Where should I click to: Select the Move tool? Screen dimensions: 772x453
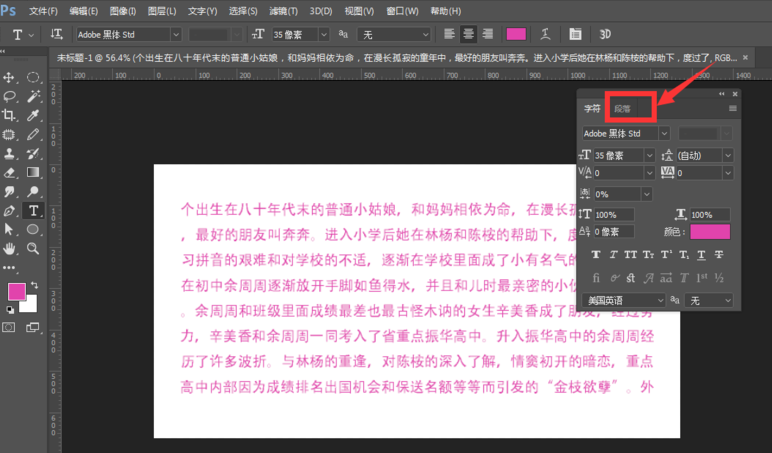point(10,77)
